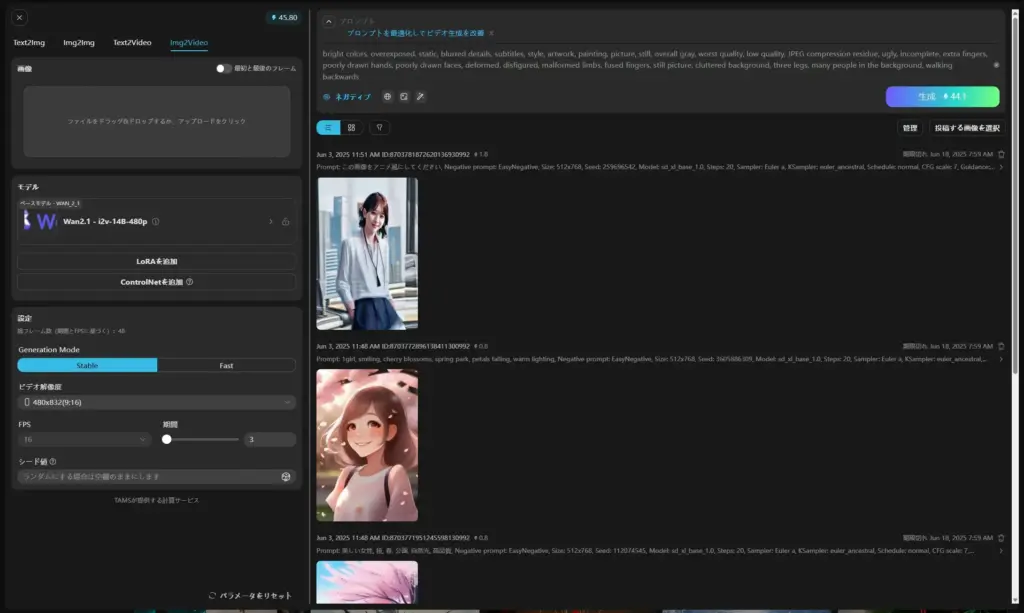This screenshot has width=1024, height=613.
Task: Close the generation panel with X
Action: coord(20,17)
